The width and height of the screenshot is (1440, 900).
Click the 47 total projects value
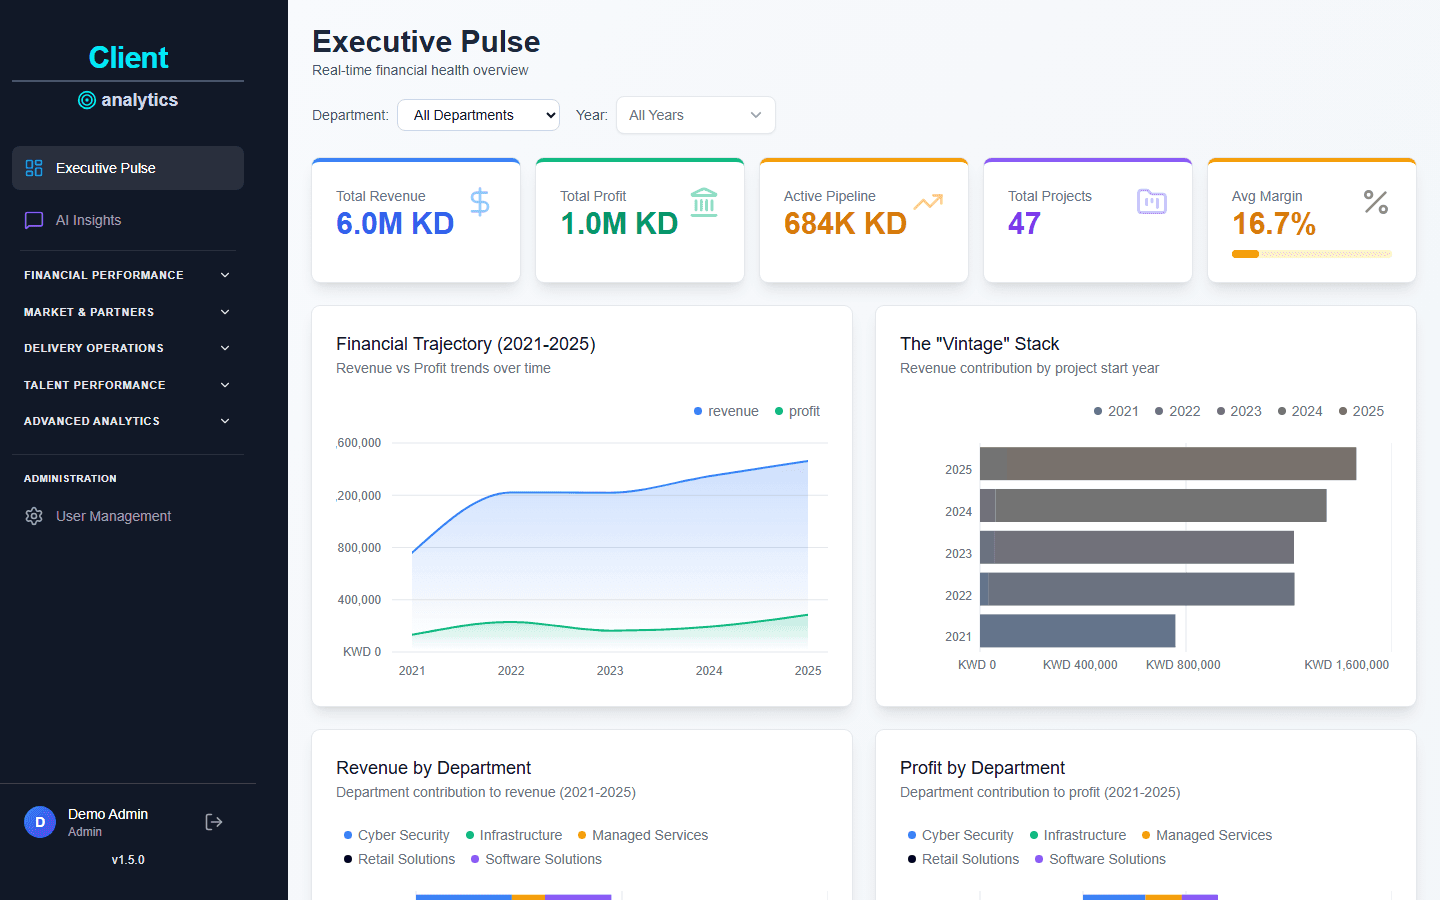tap(1024, 223)
